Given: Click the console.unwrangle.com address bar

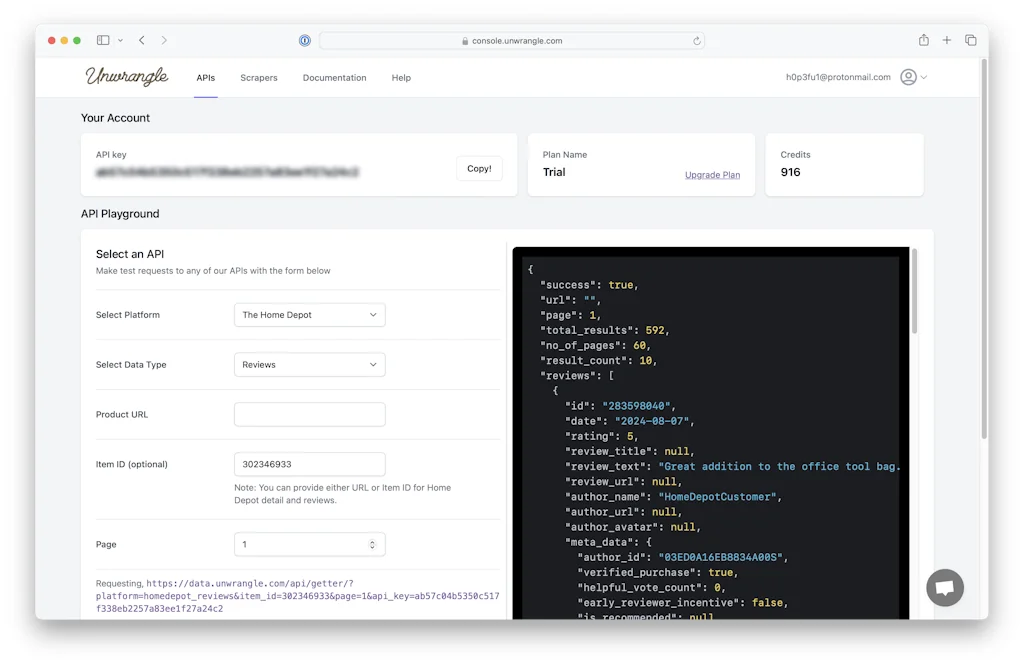Looking at the screenshot, I should [x=511, y=40].
